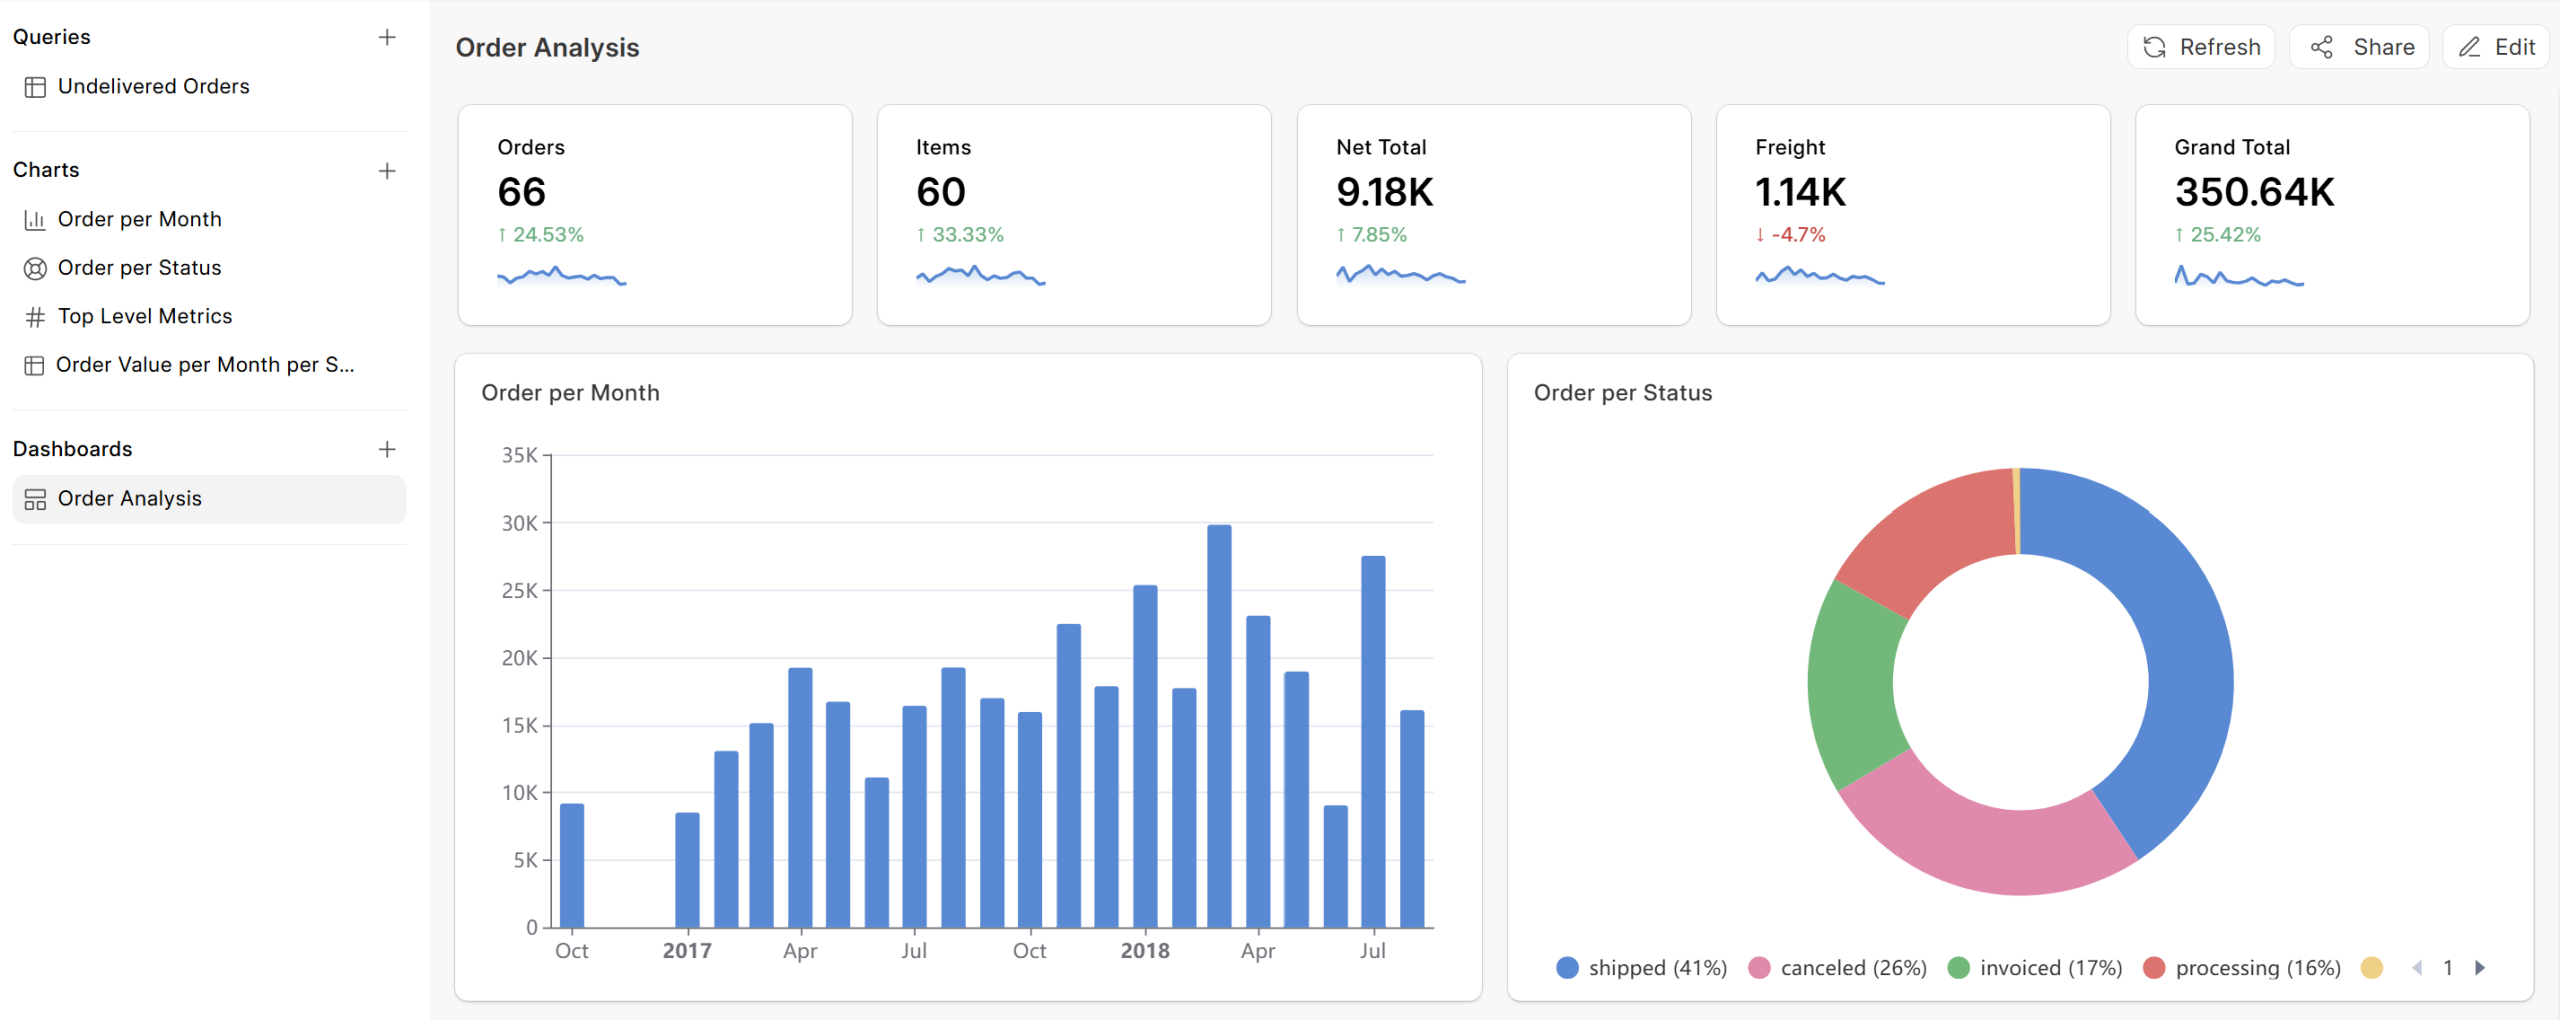Click the plus icon next to Queries
2560x1020 pixels.
click(387, 38)
